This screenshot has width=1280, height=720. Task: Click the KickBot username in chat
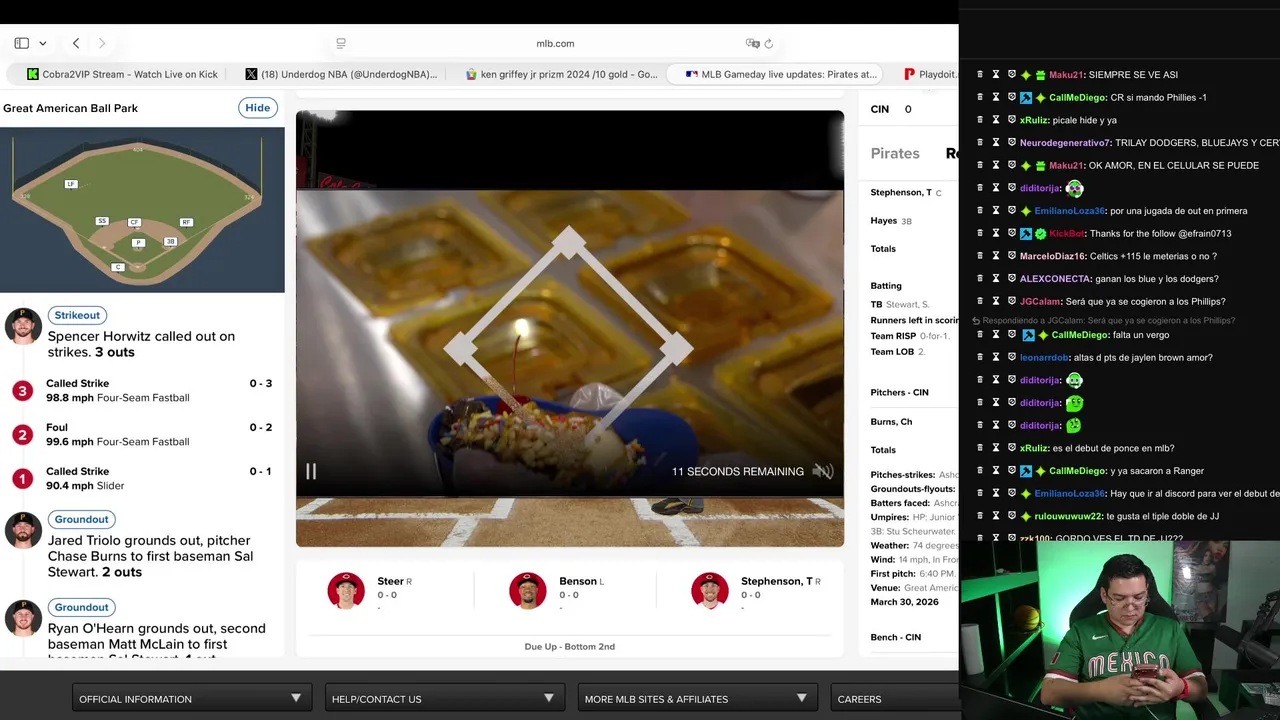(x=1066, y=233)
